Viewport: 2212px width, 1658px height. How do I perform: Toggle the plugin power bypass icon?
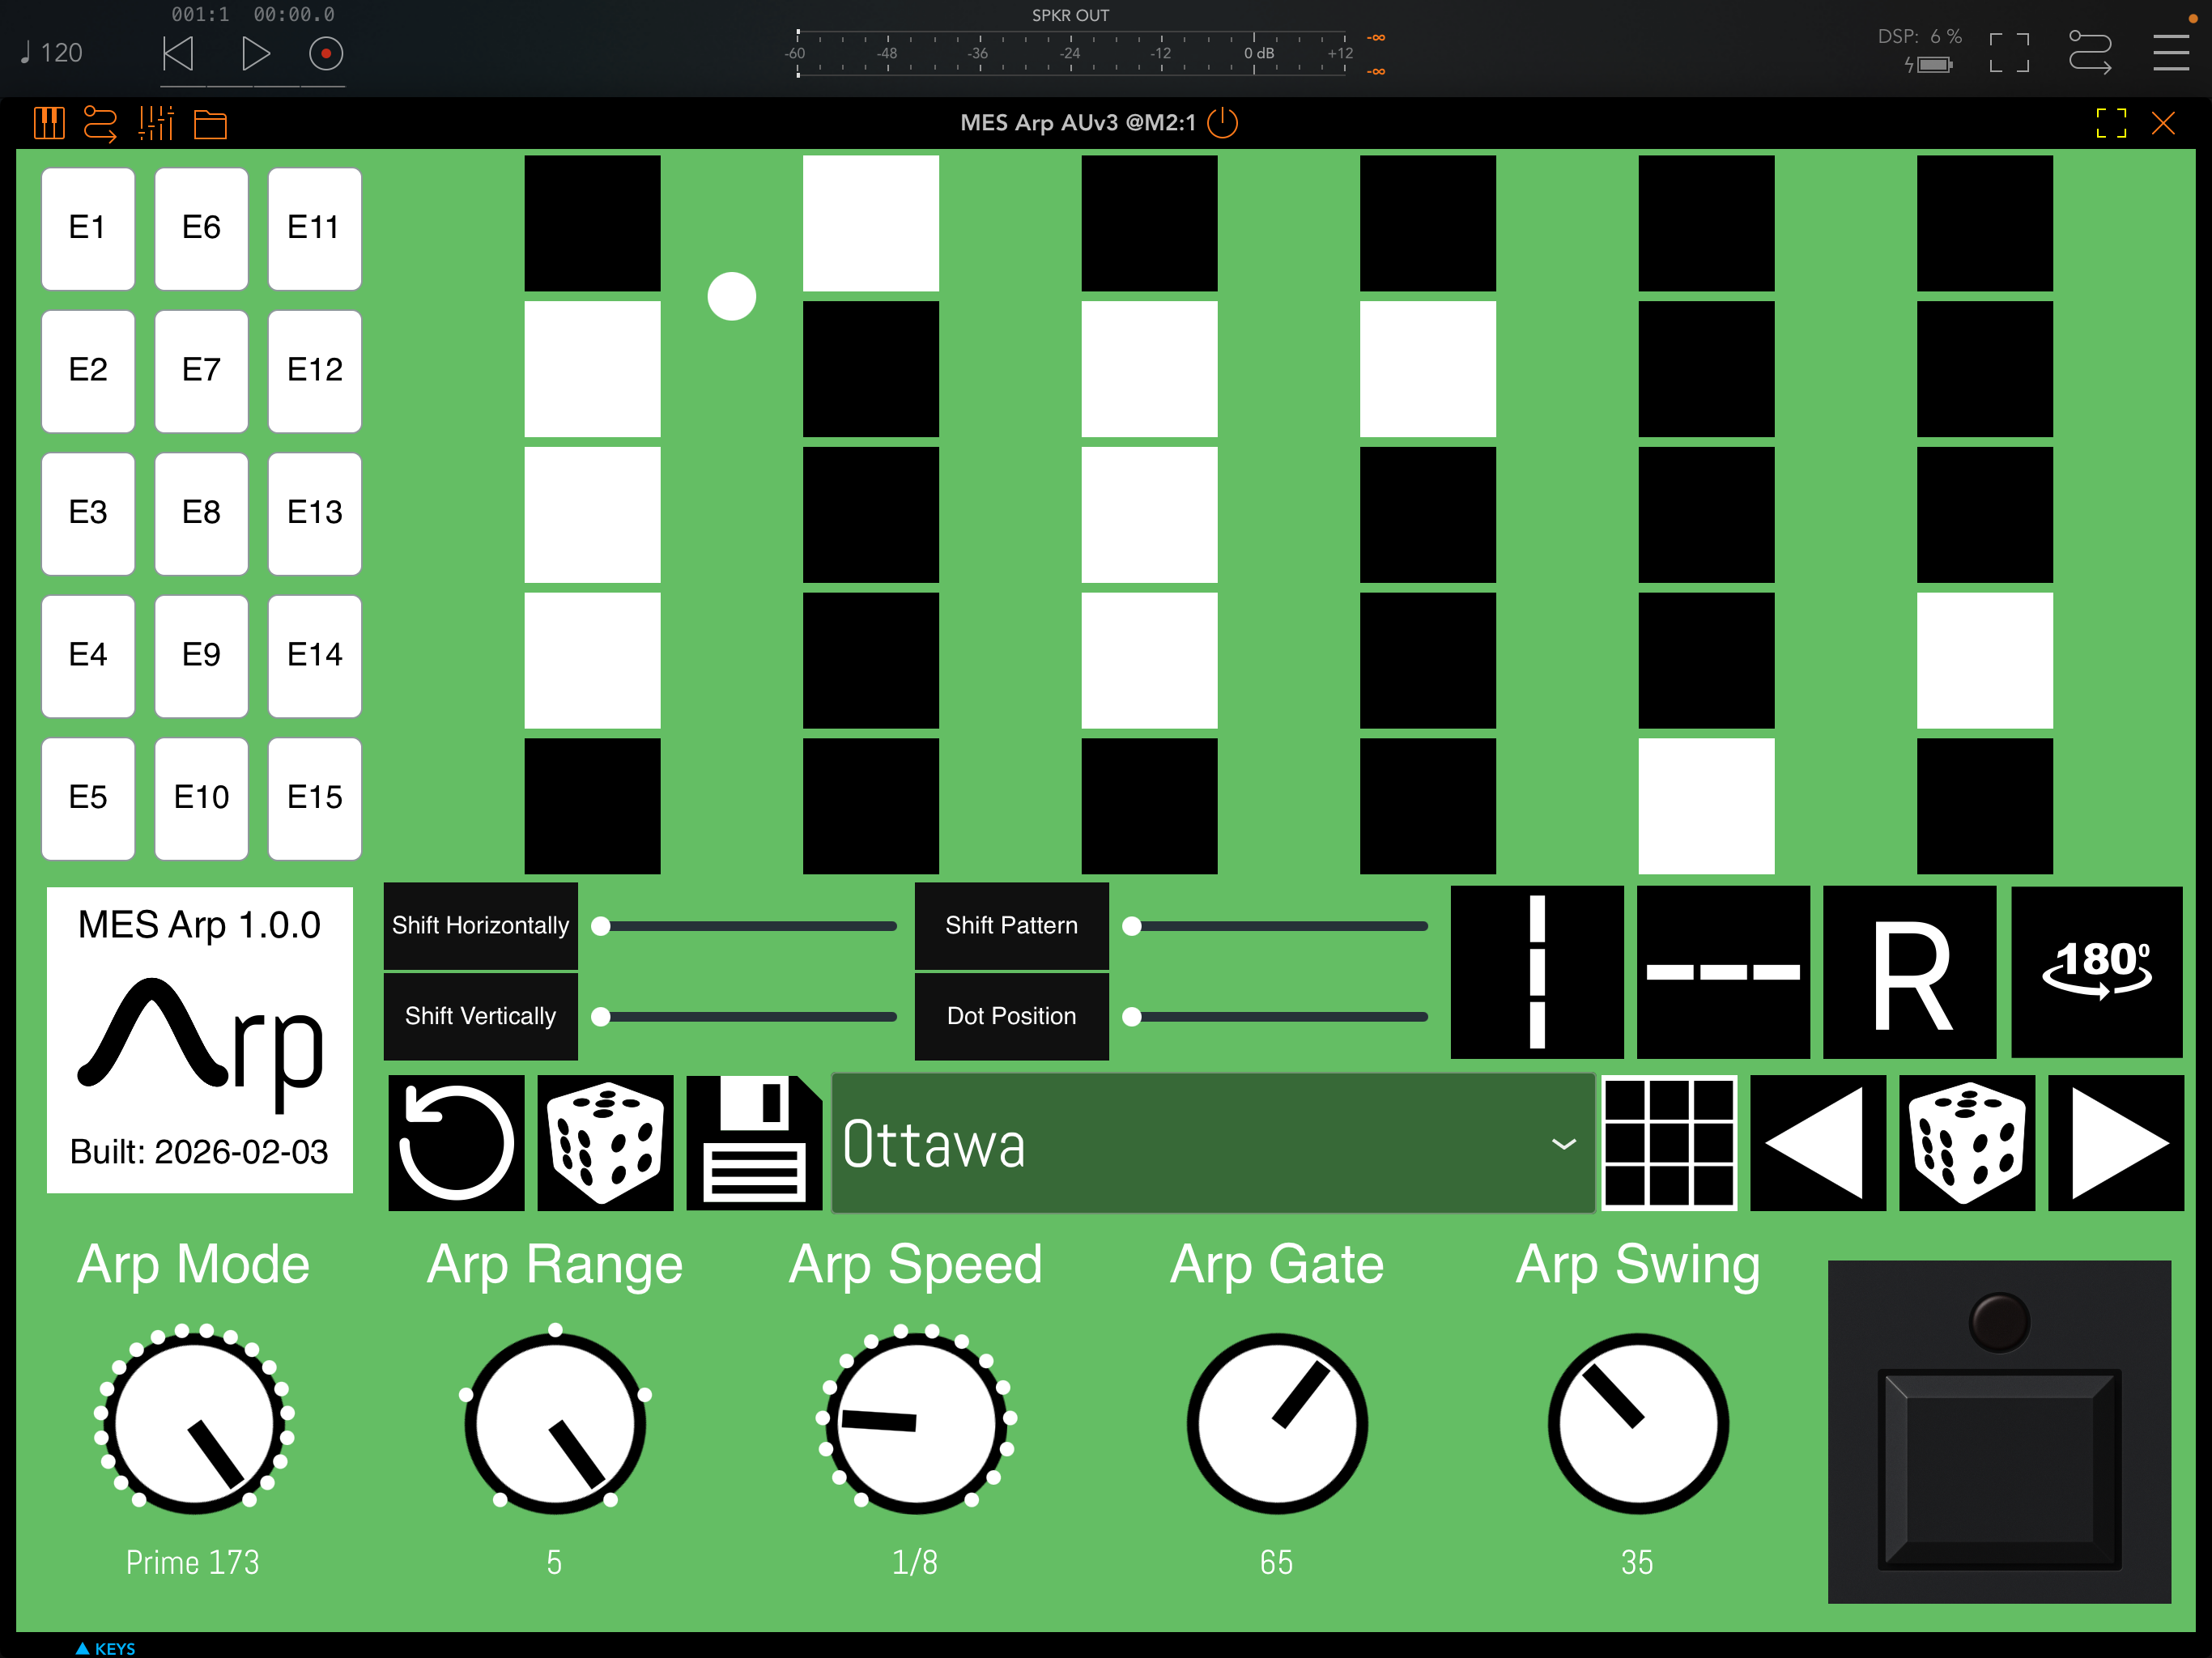[1223, 123]
